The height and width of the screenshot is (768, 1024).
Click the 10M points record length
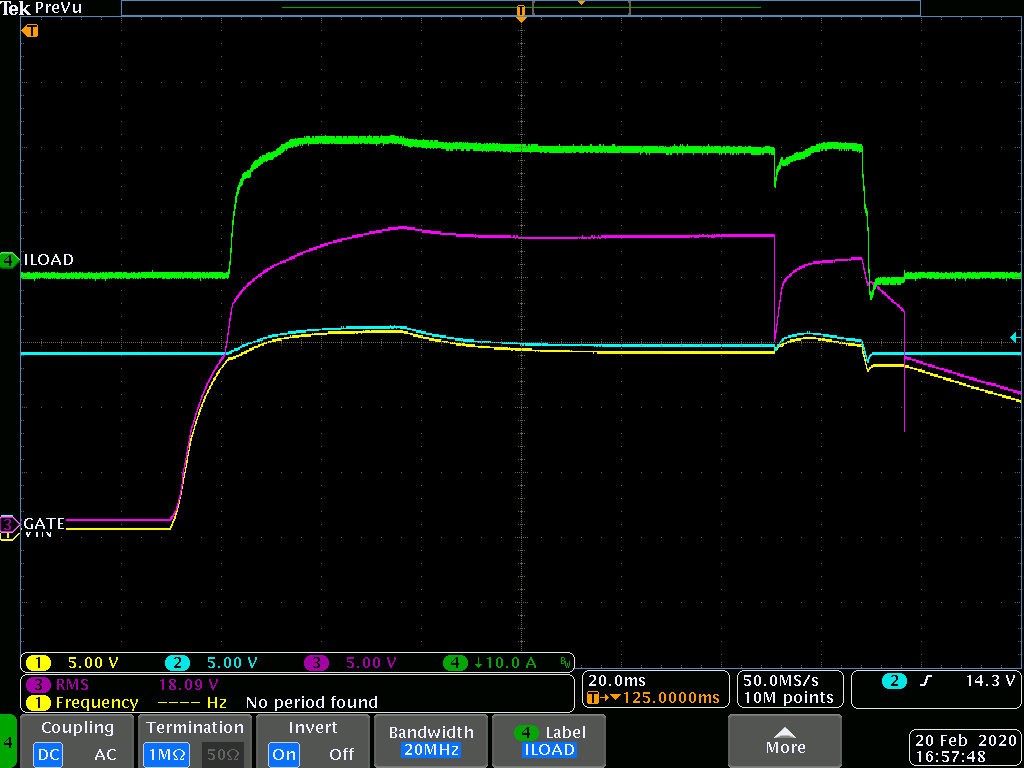coord(789,697)
